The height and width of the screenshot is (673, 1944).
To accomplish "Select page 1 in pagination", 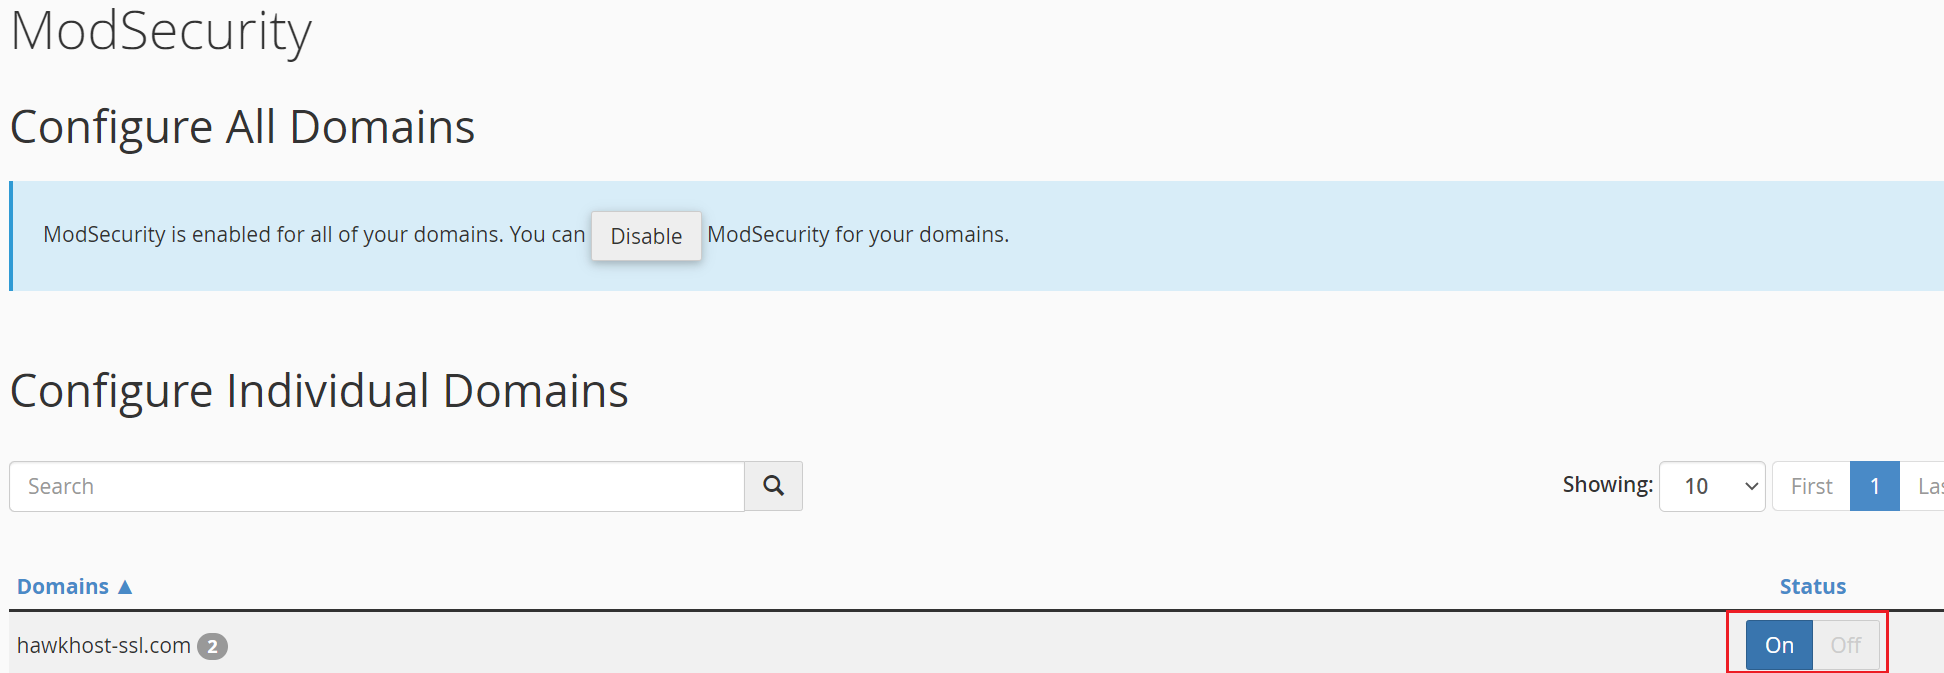I will pos(1874,486).
